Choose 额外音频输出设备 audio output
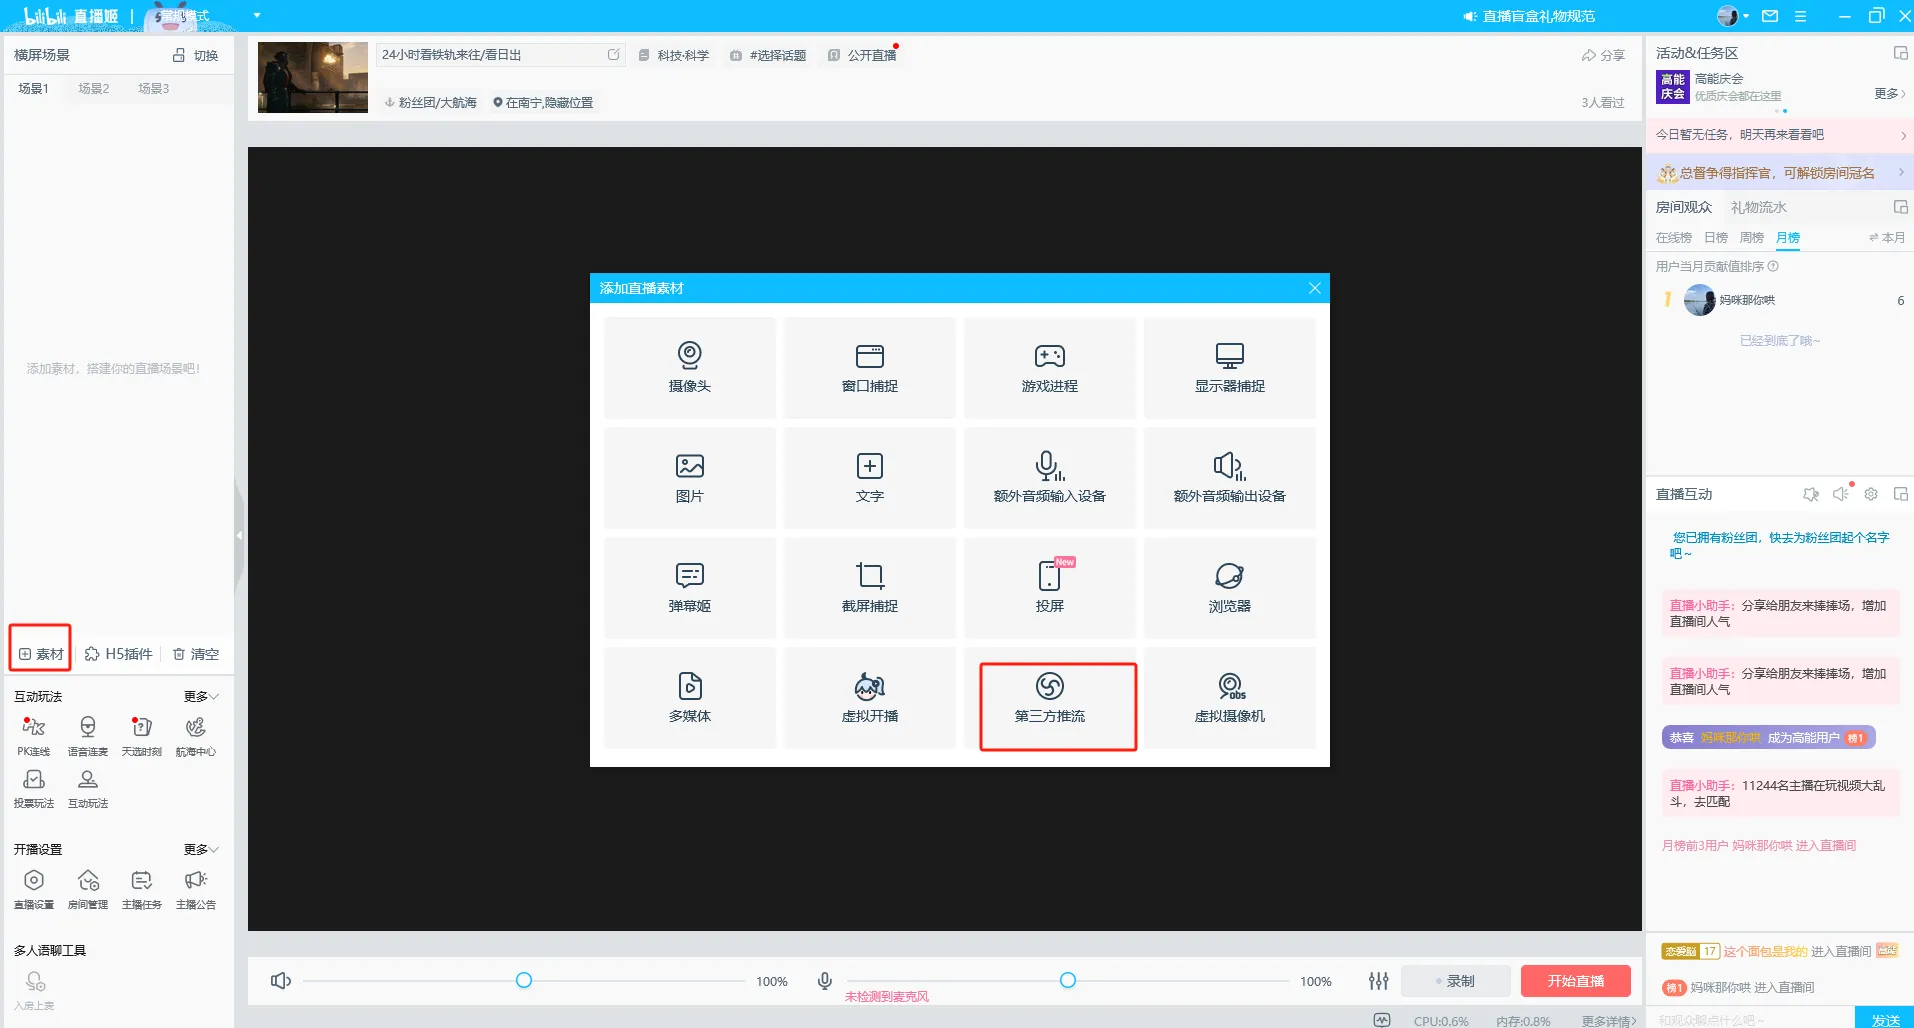This screenshot has height=1028, width=1914. point(1229,478)
